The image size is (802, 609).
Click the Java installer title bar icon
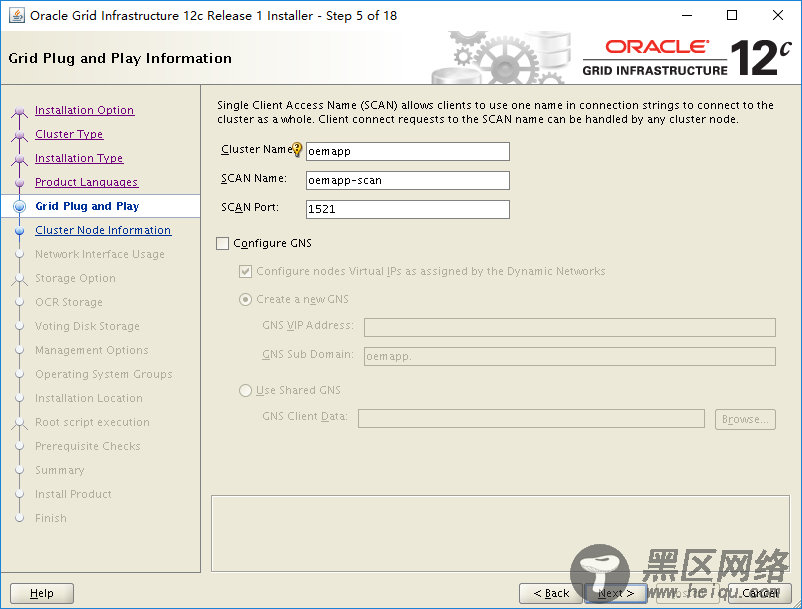16,15
